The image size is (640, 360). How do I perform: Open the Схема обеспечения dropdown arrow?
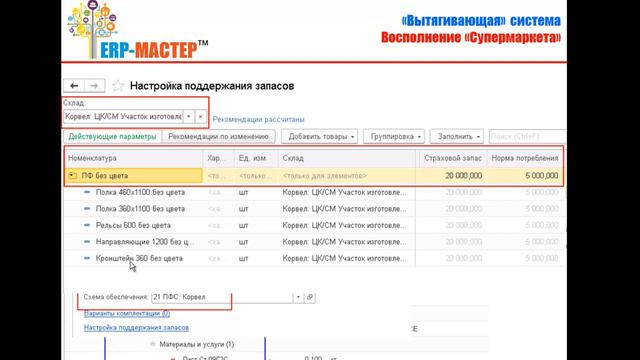point(298,297)
